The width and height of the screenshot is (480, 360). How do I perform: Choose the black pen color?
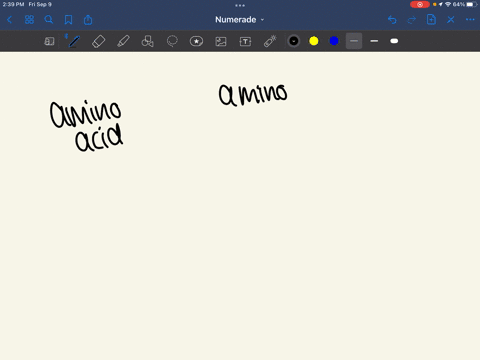(294, 41)
